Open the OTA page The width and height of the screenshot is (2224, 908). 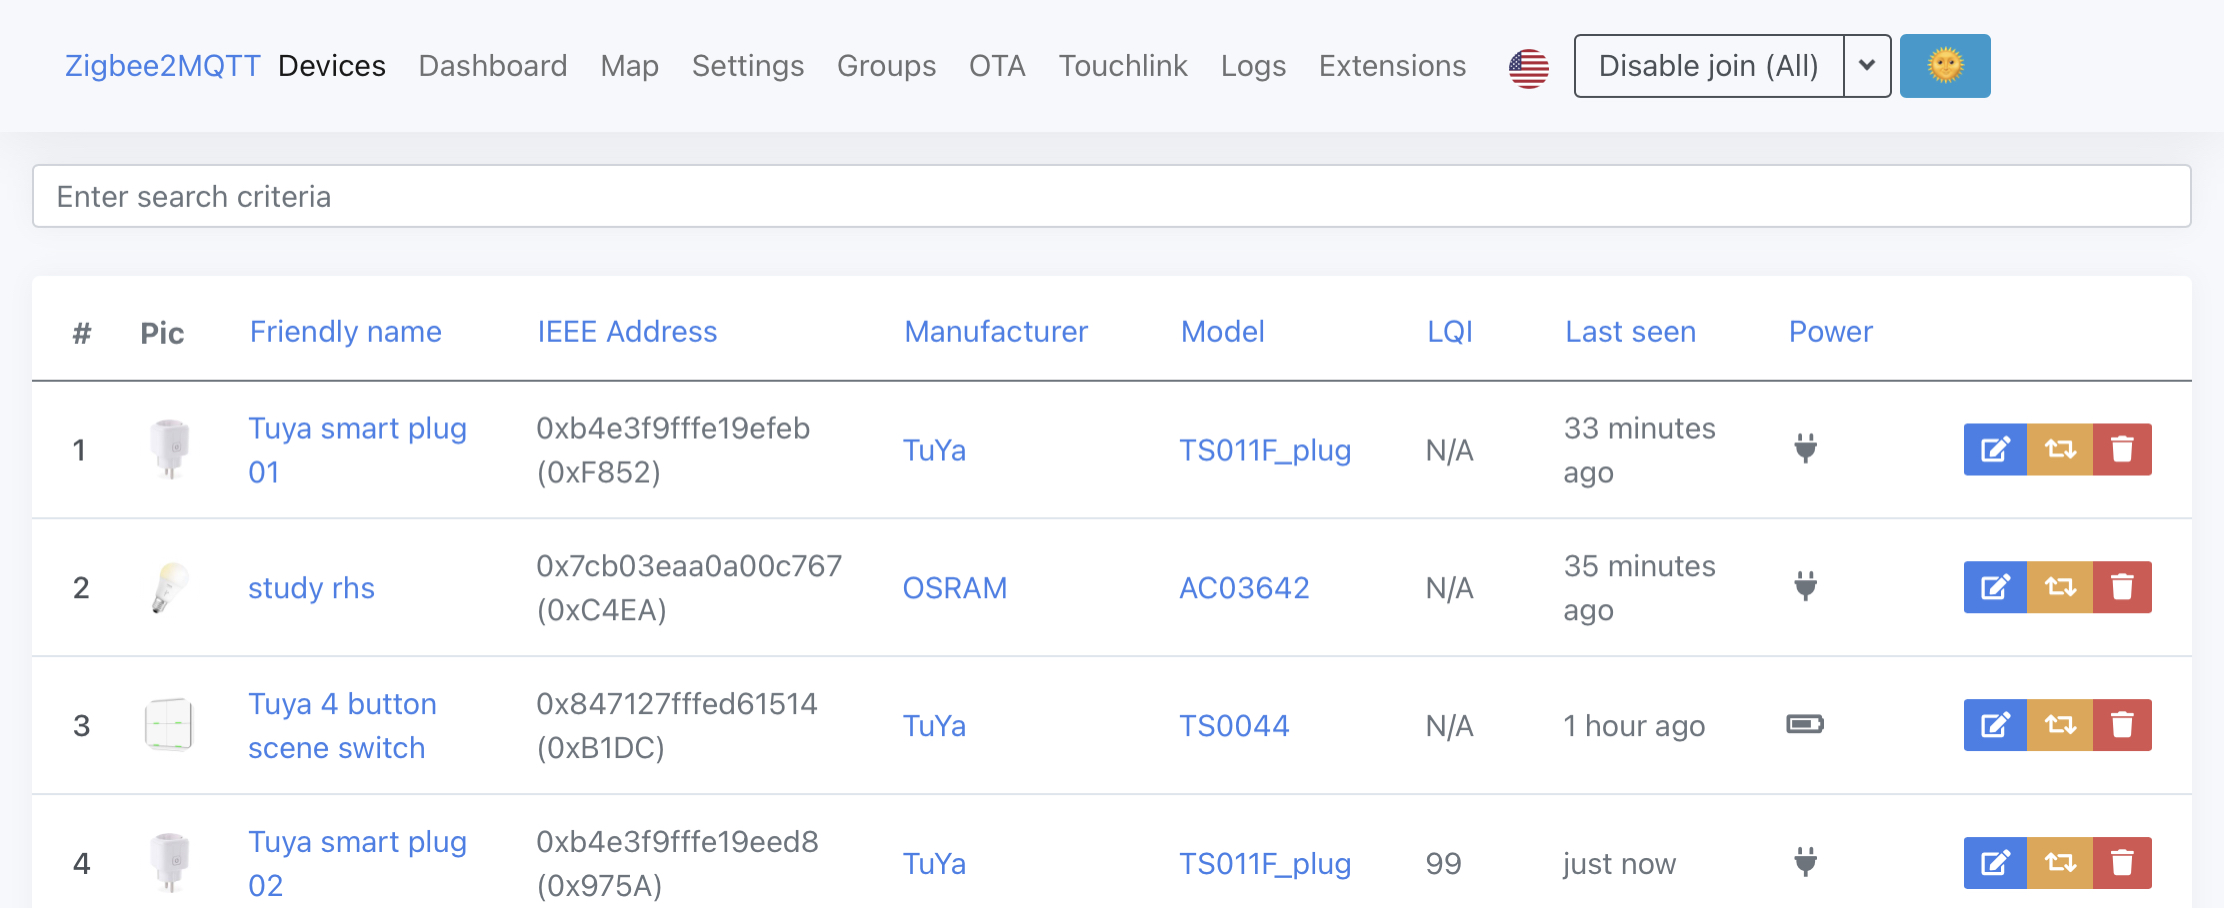point(997,66)
